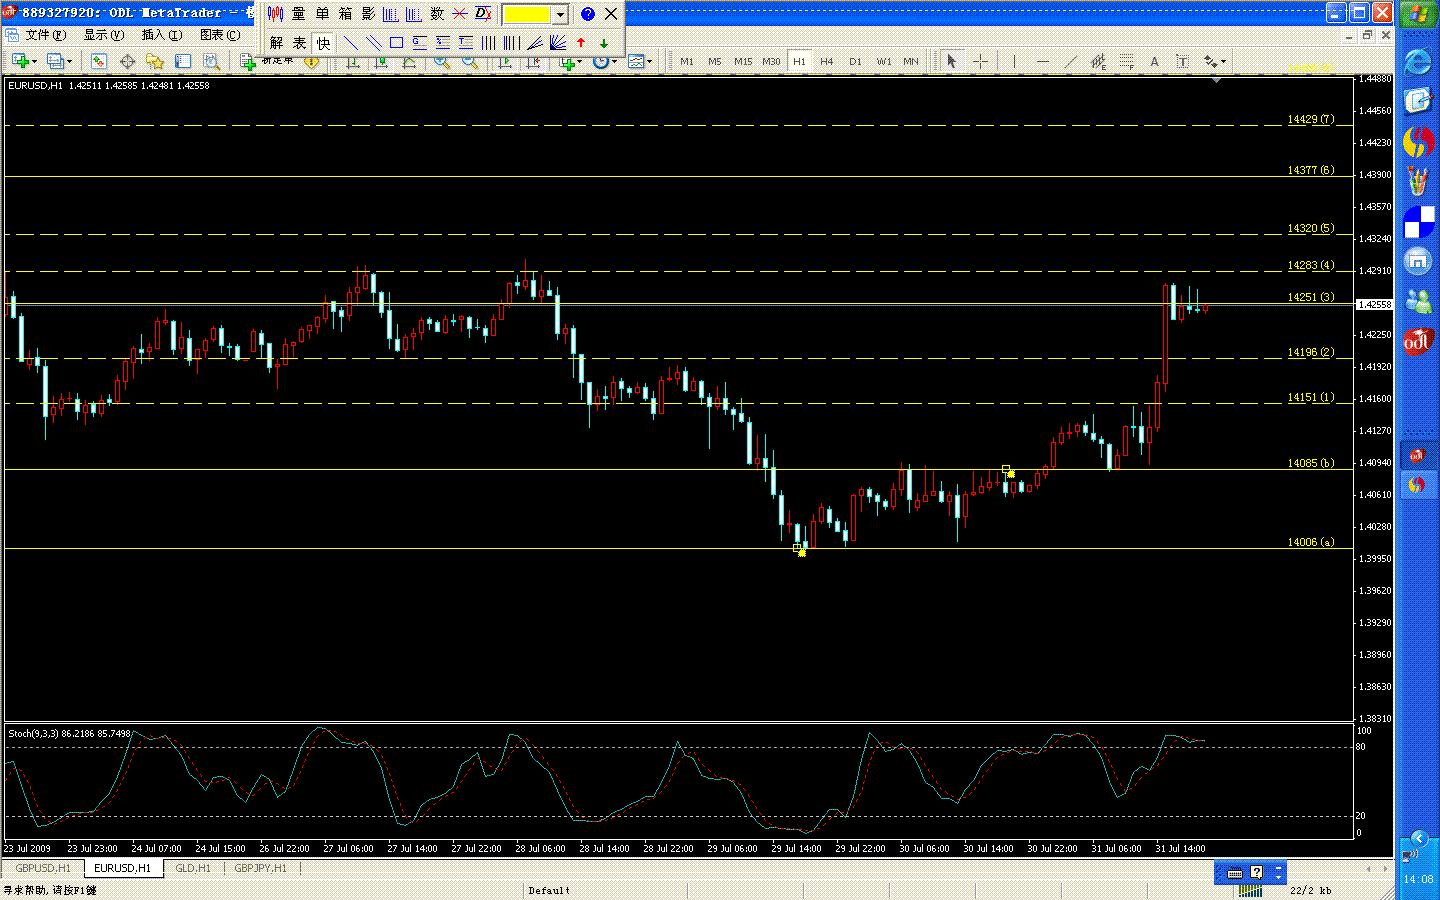1440x900 pixels.
Task: Click the 量 button in the floating toolbar
Action: (298, 14)
